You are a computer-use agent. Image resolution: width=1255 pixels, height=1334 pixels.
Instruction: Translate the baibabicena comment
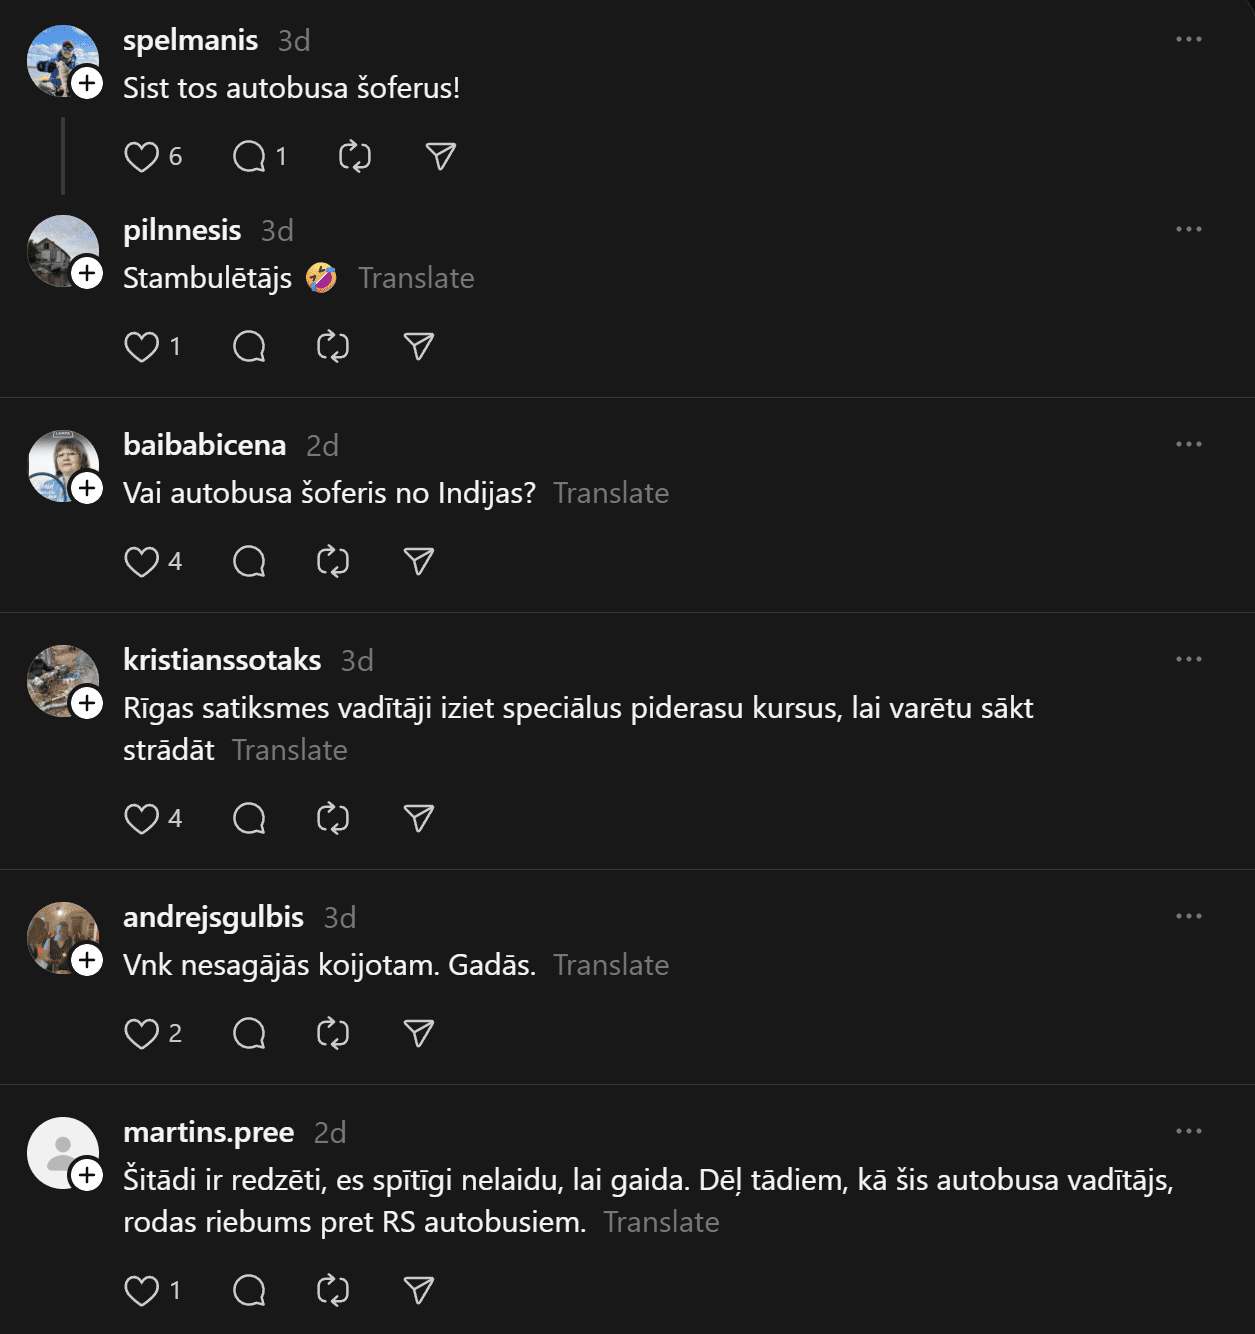click(611, 493)
